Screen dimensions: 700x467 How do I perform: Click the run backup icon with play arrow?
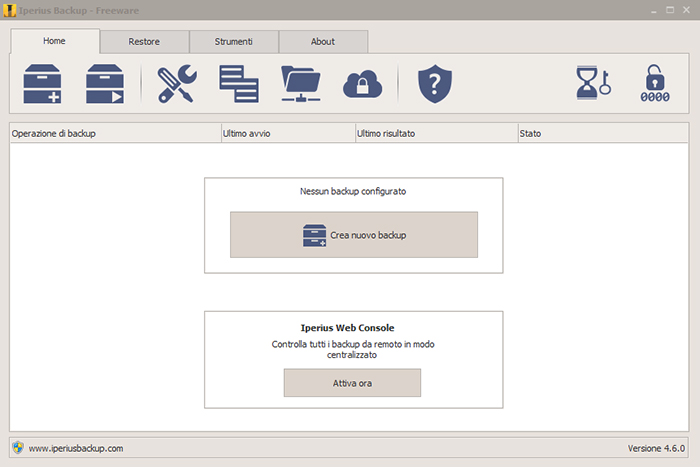[x=105, y=84]
